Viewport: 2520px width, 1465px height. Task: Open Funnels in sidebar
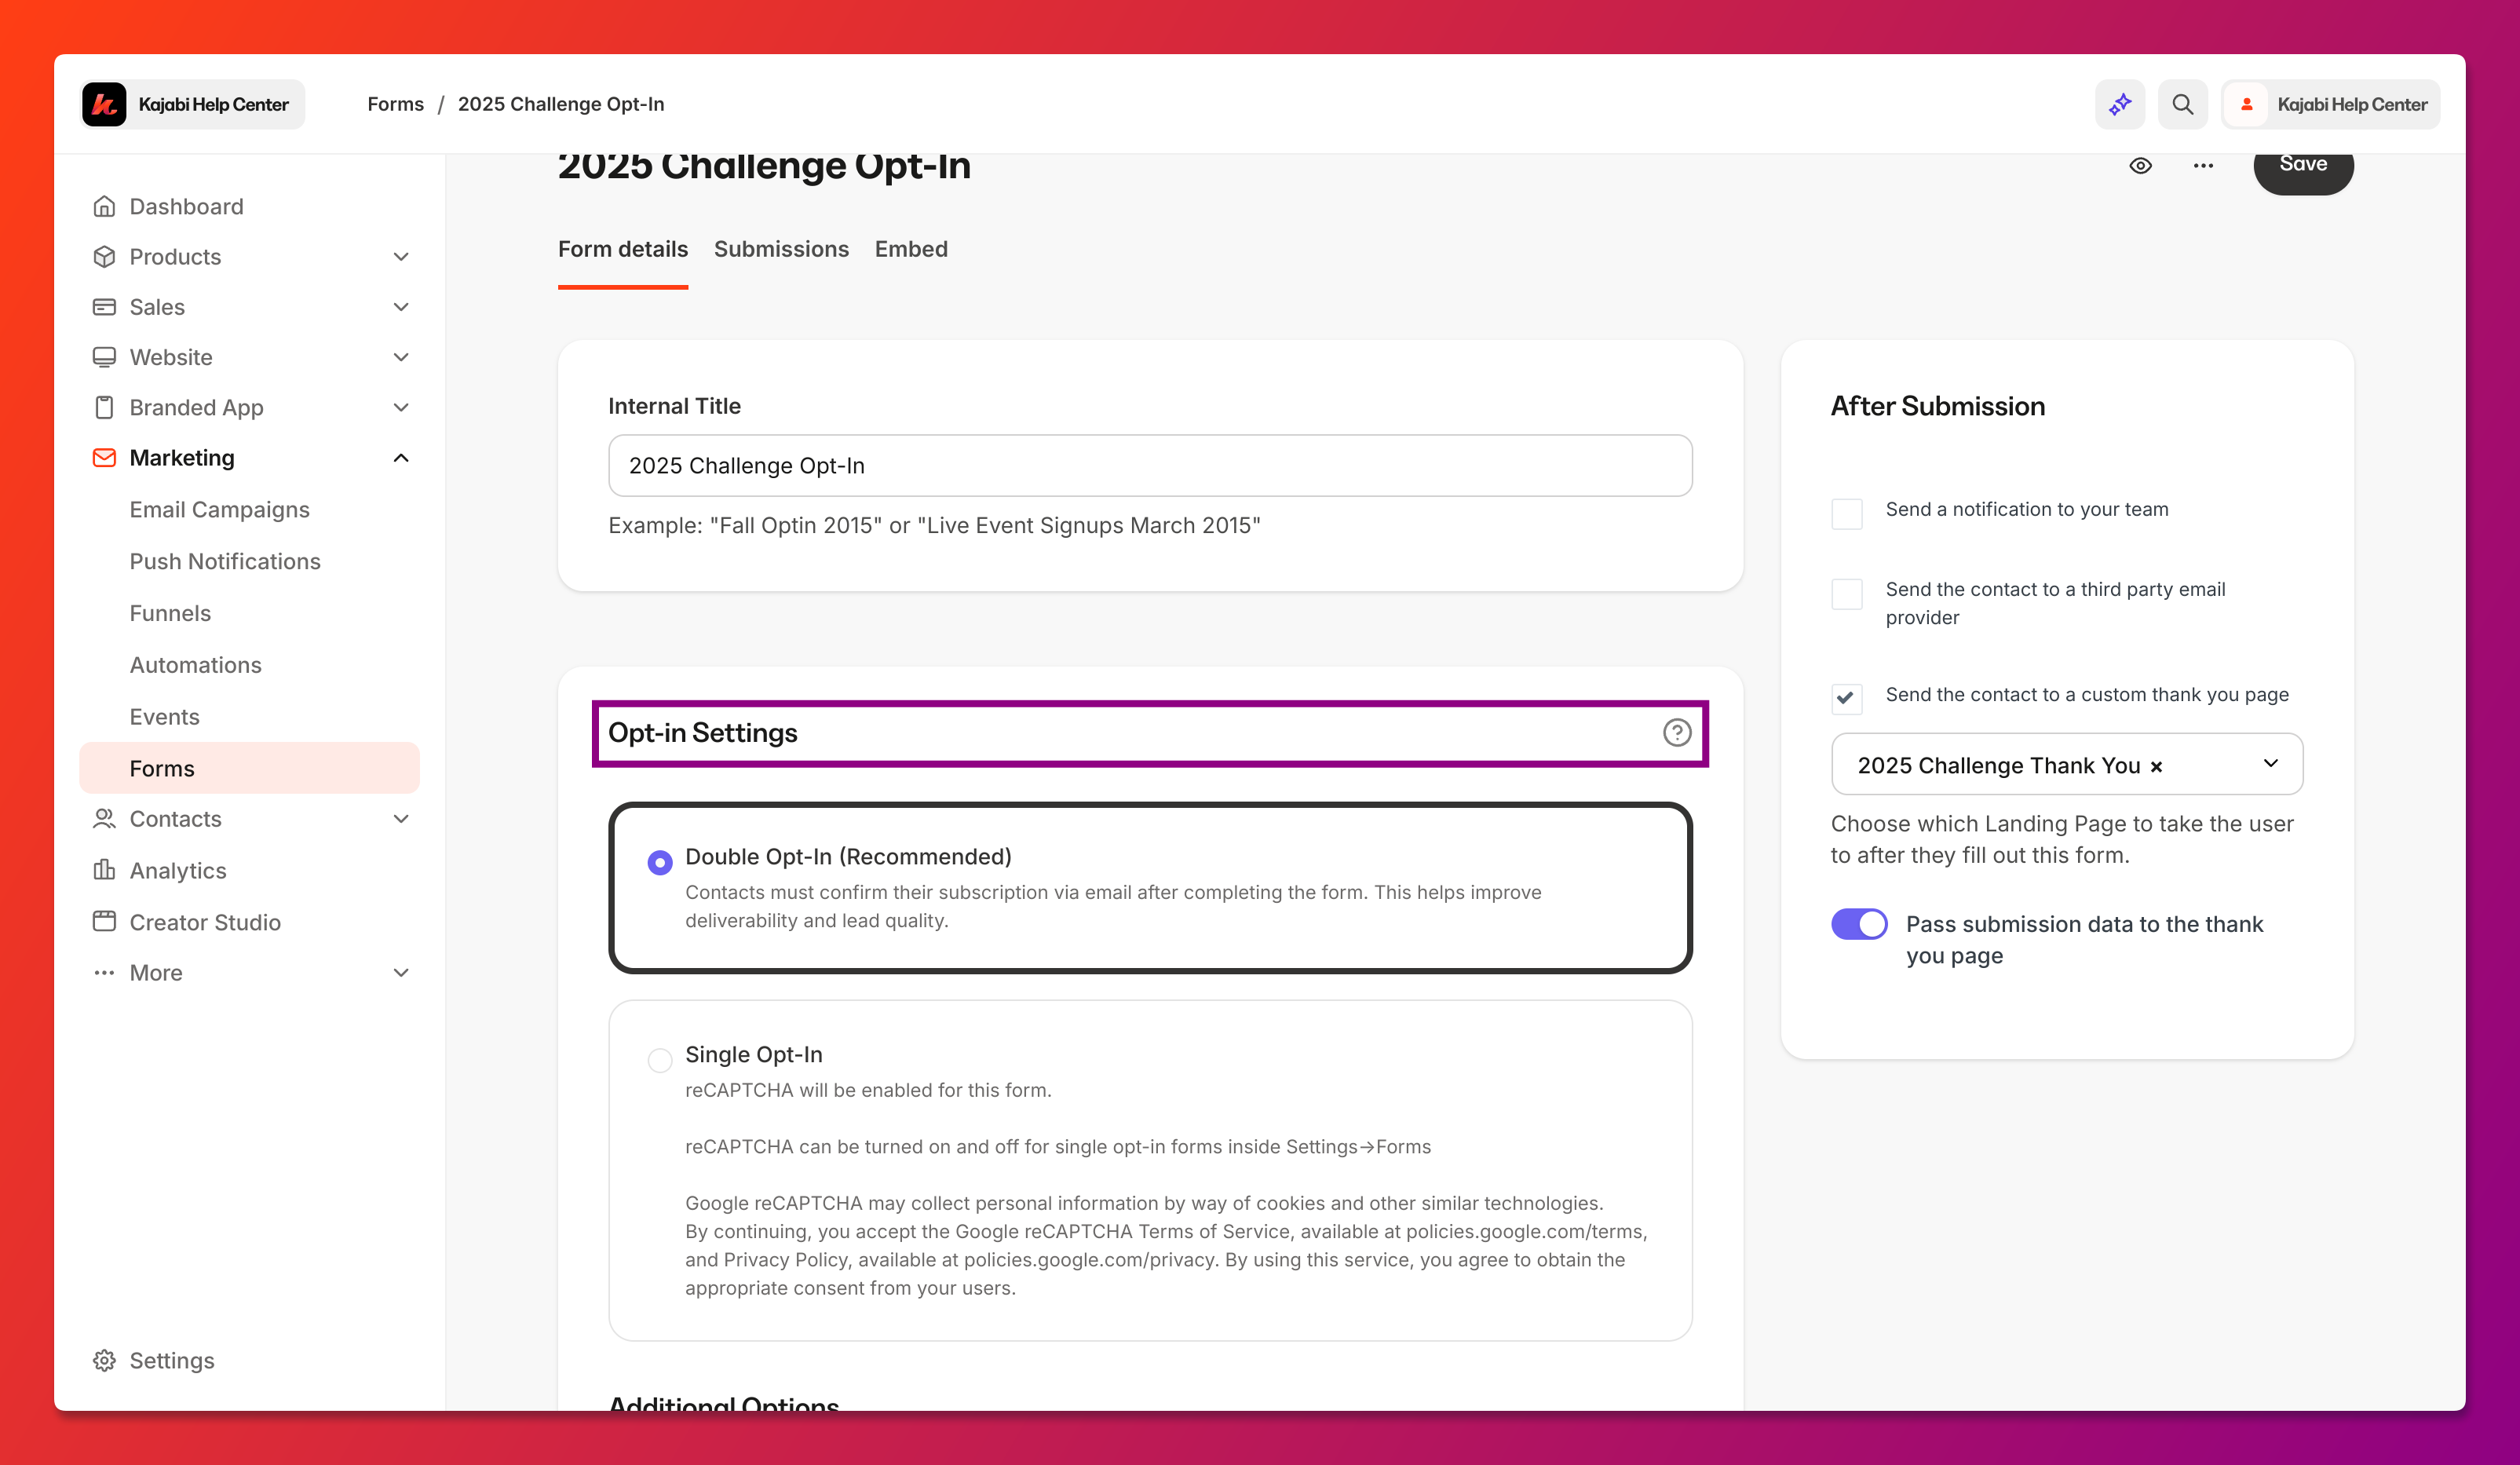170,614
